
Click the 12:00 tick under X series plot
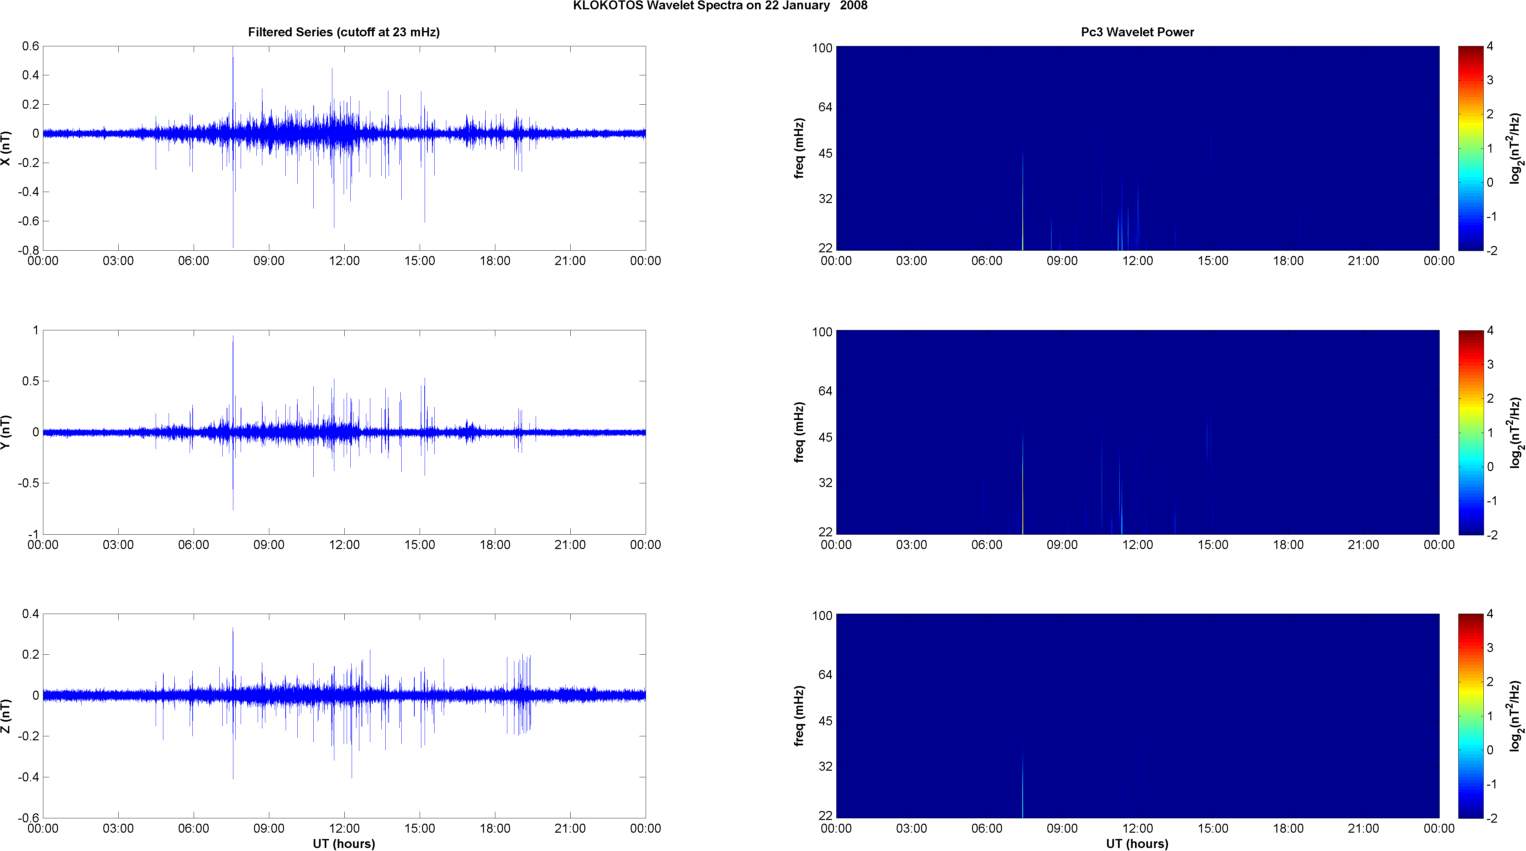pos(344,261)
